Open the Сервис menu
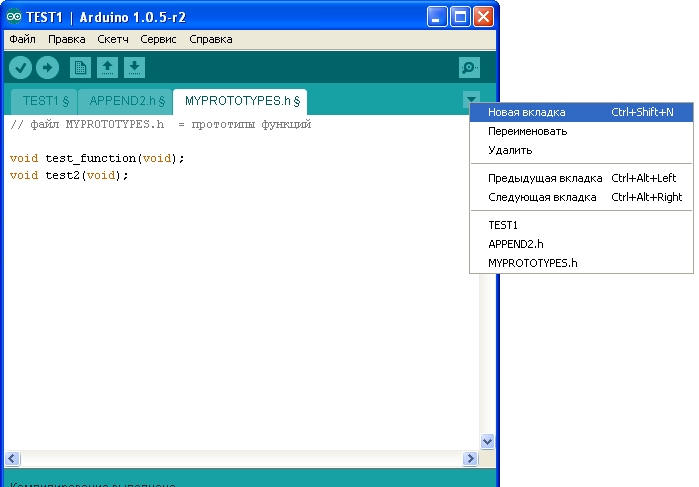699x487 pixels. tap(158, 39)
